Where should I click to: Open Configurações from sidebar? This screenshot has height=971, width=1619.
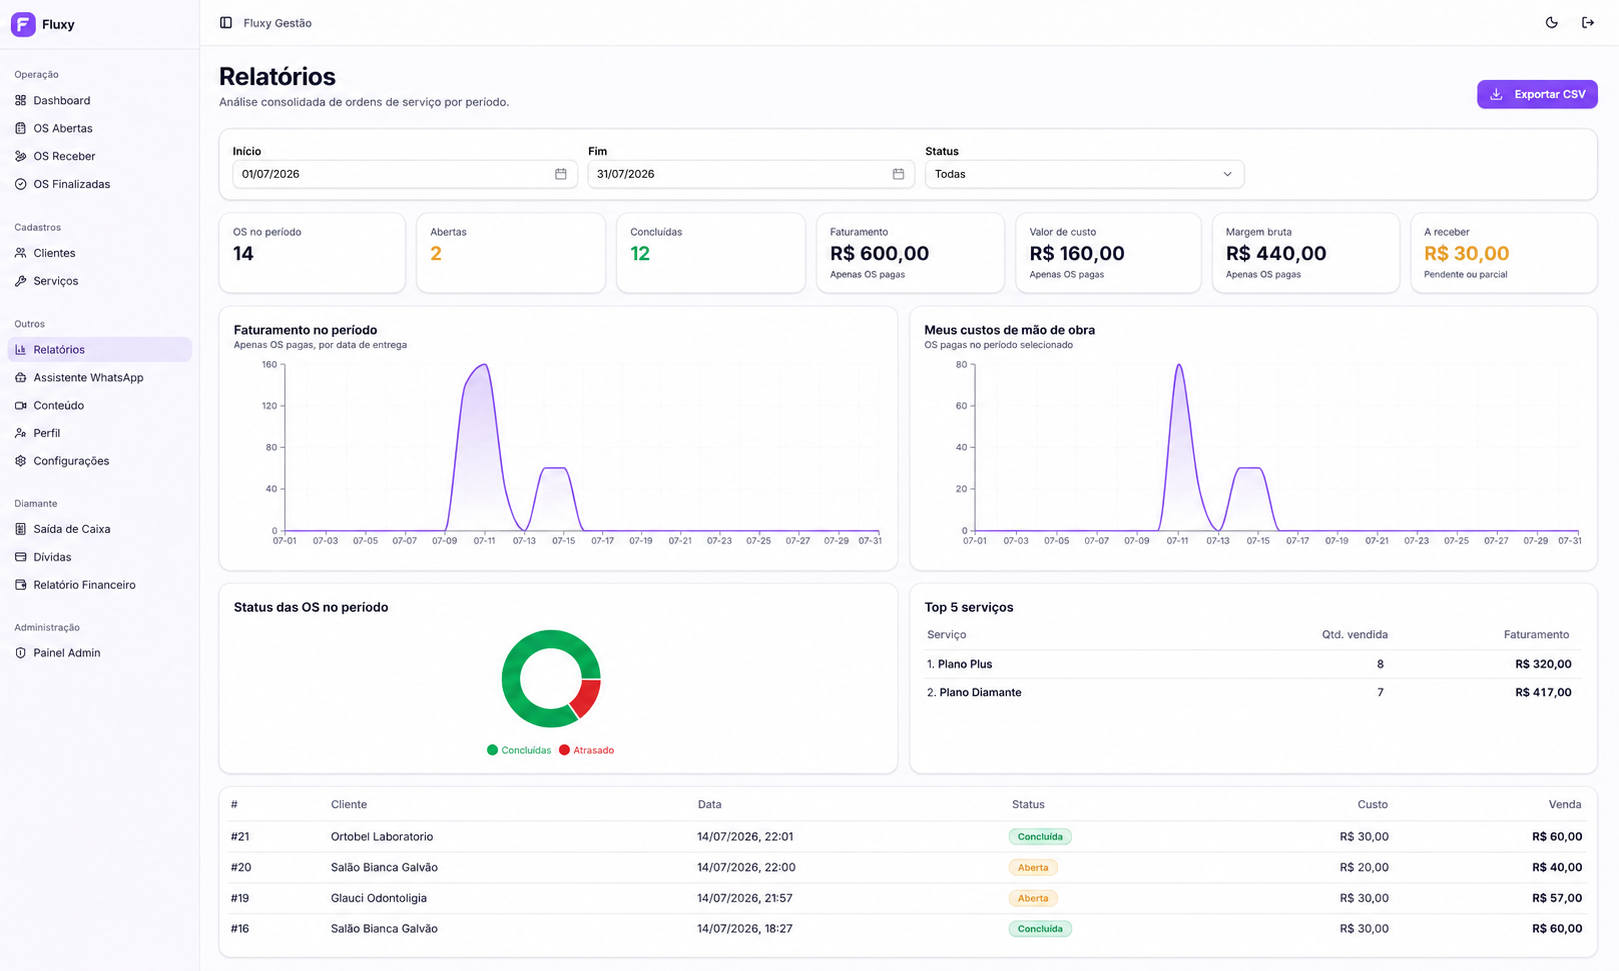click(x=100, y=461)
